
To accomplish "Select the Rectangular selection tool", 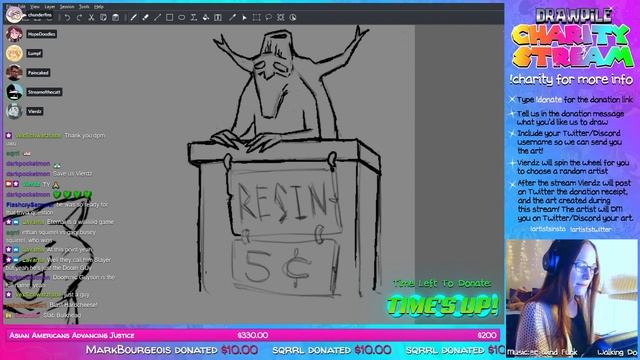I will click(x=256, y=18).
